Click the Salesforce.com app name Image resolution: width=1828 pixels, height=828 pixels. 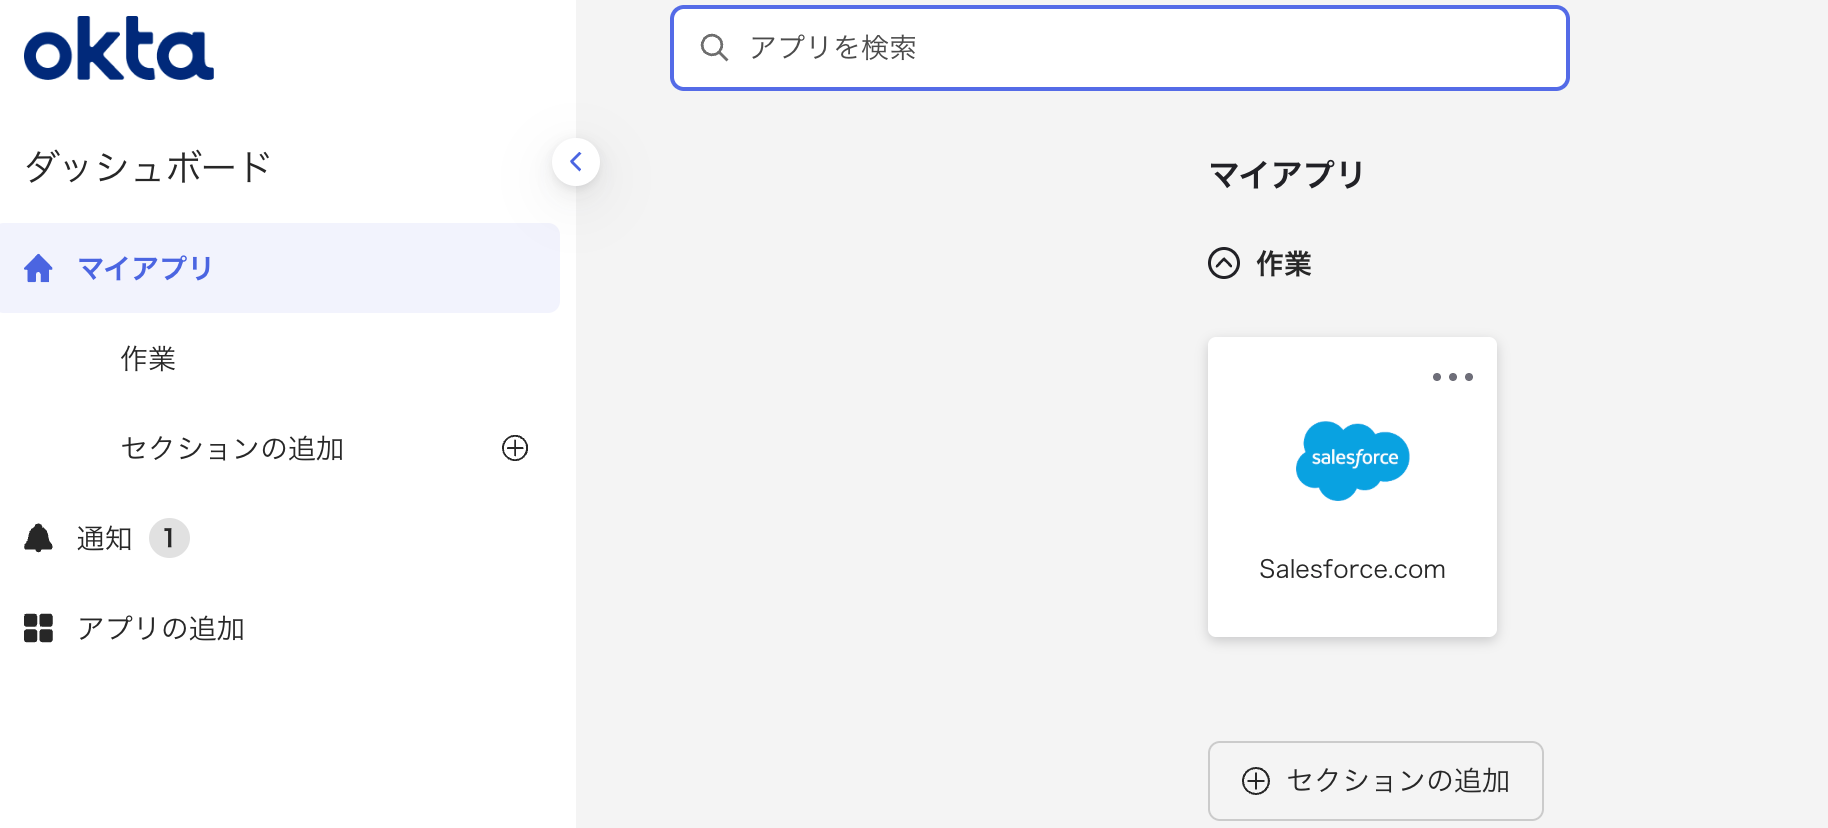coord(1352,569)
